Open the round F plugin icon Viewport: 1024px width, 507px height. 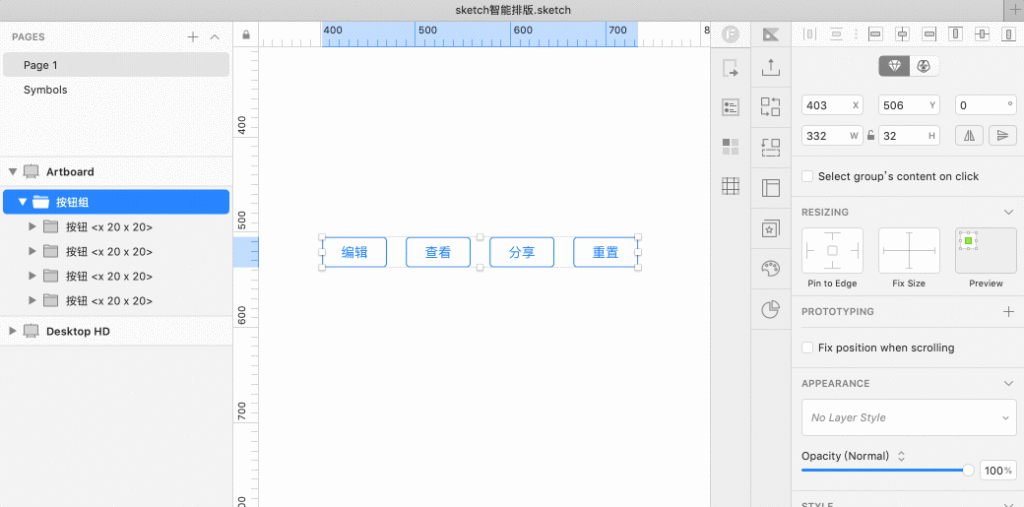click(x=730, y=35)
